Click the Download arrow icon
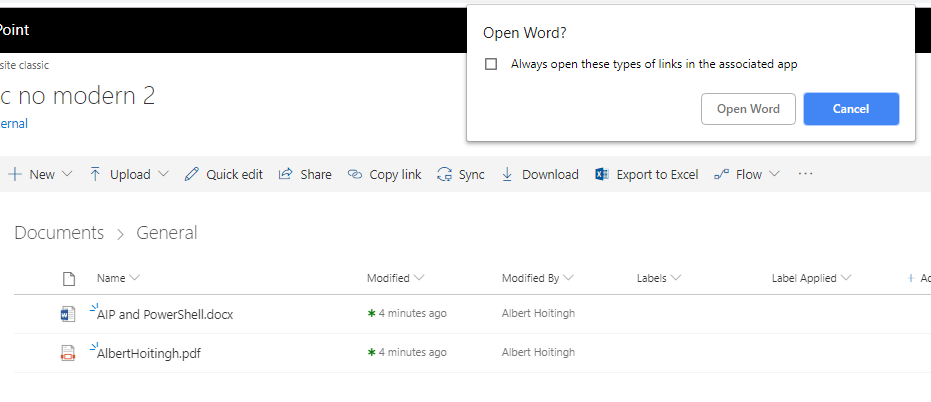The width and height of the screenshot is (931, 402). point(507,174)
